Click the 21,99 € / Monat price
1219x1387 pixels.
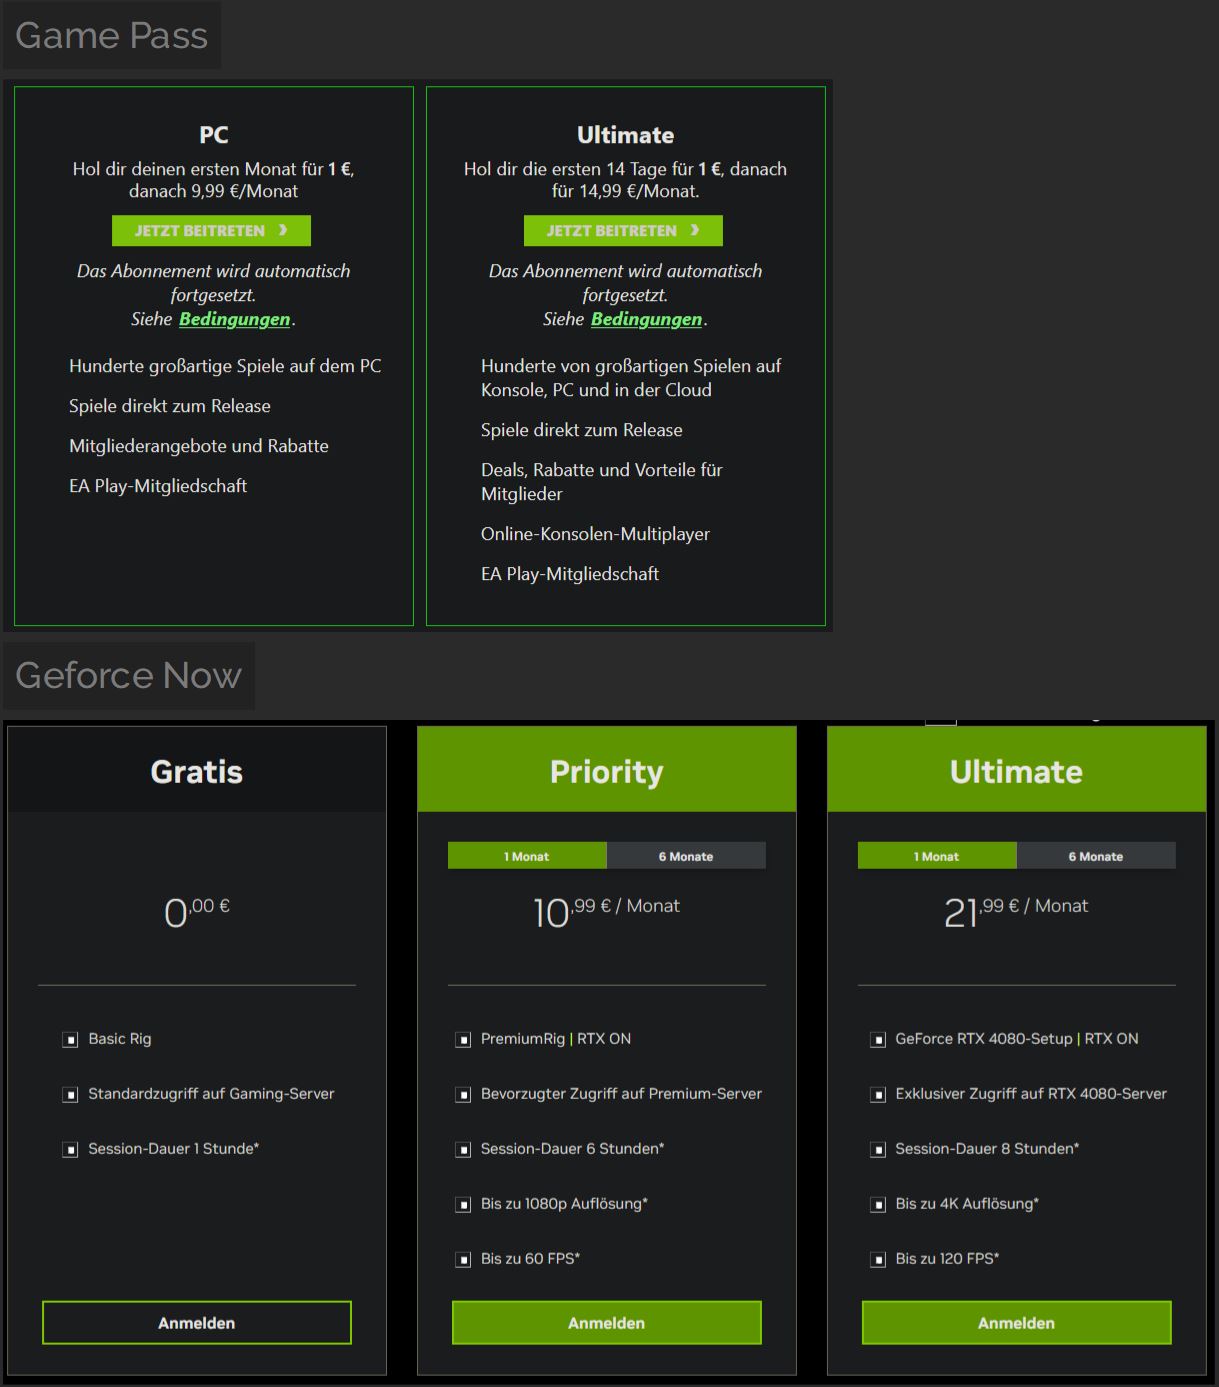pos(1016,911)
